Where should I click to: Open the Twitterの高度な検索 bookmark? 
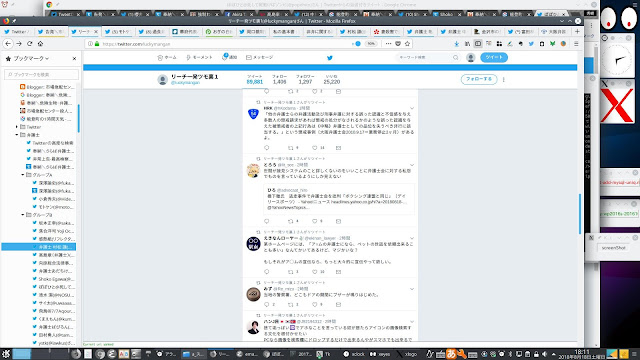pyautogui.click(x=50, y=143)
